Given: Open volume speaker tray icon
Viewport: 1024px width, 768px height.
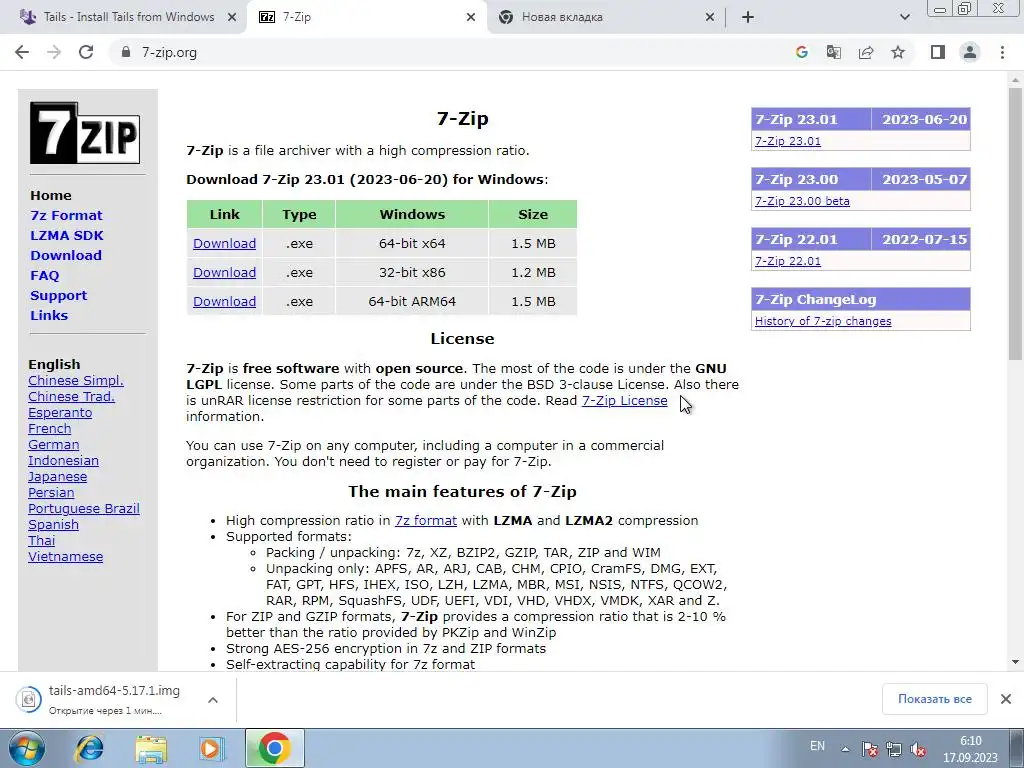Looking at the screenshot, I should tap(918, 748).
